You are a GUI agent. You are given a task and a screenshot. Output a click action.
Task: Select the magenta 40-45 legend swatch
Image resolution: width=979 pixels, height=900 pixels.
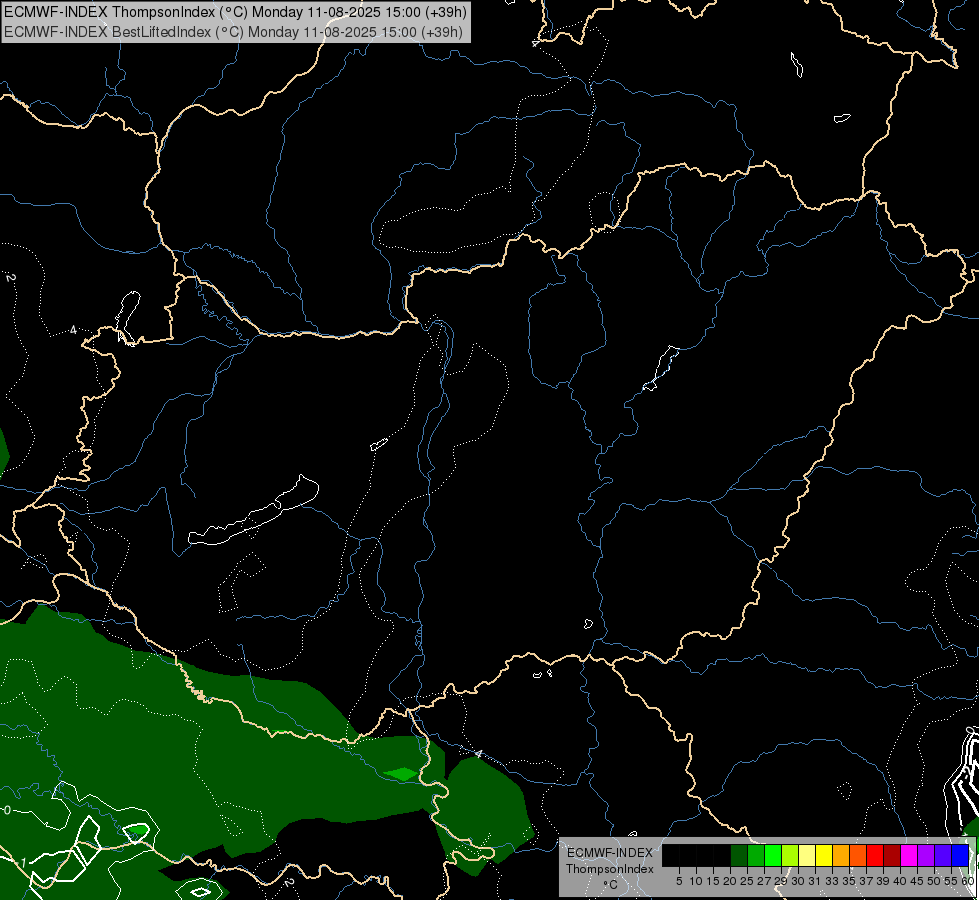[x=909, y=855]
